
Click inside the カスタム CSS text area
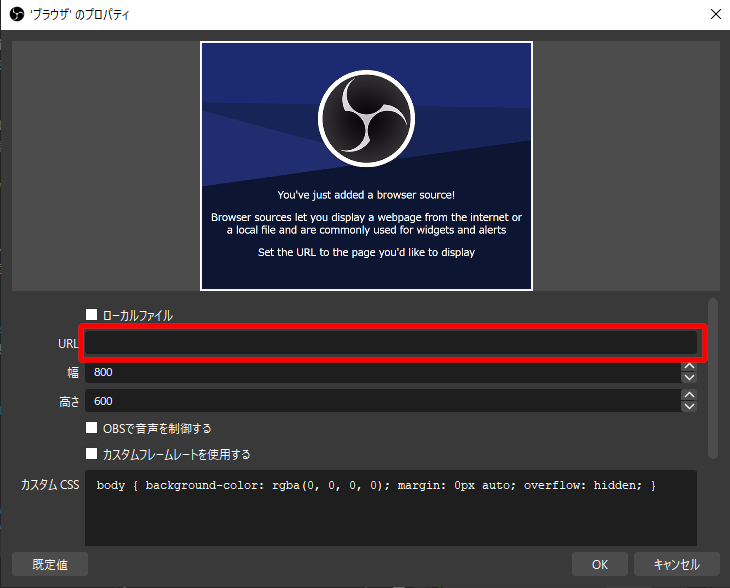(x=391, y=508)
